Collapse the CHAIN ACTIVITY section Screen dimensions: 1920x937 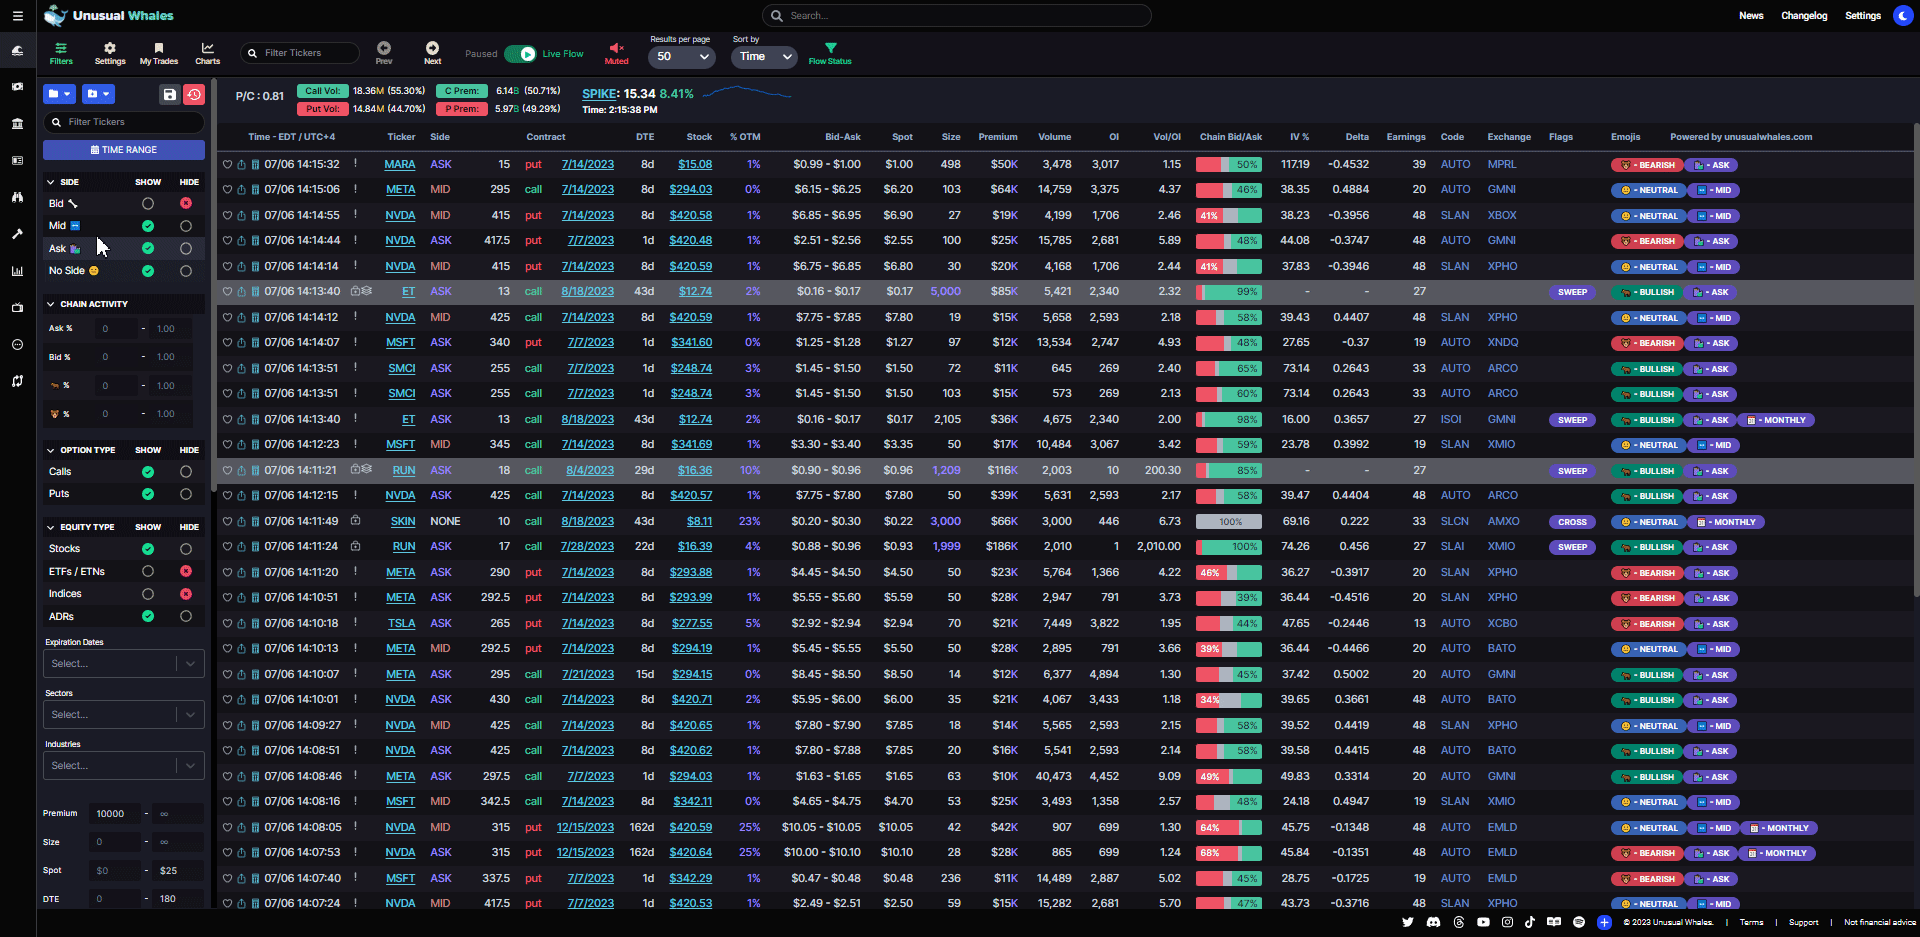click(51, 304)
